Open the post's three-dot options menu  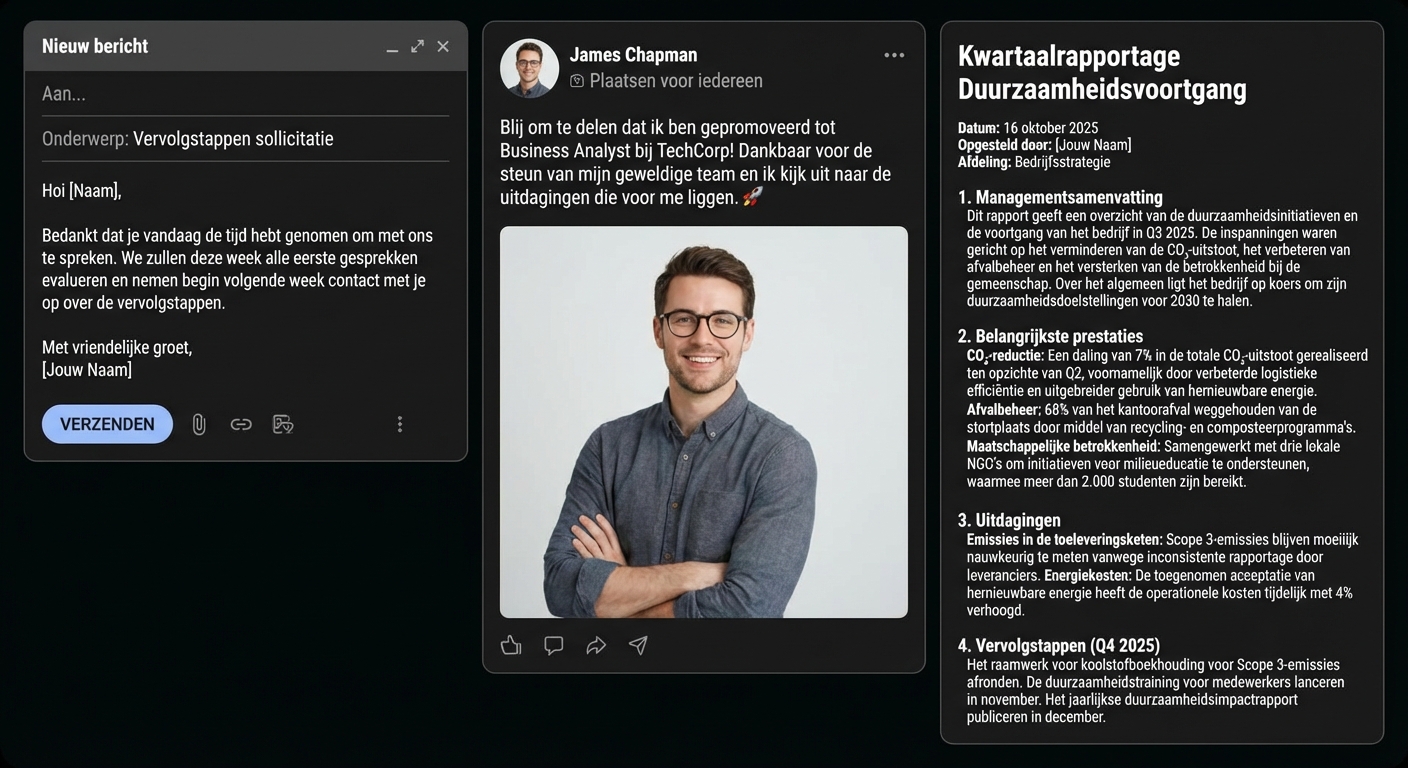(x=894, y=55)
